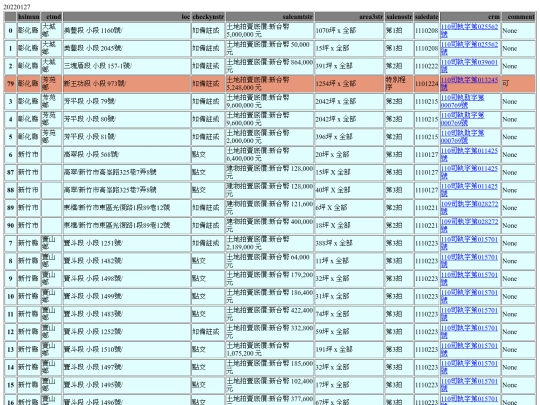Click the 'crm' column header
Image resolution: width=540 pixels, height=405 pixels.
[470, 17]
